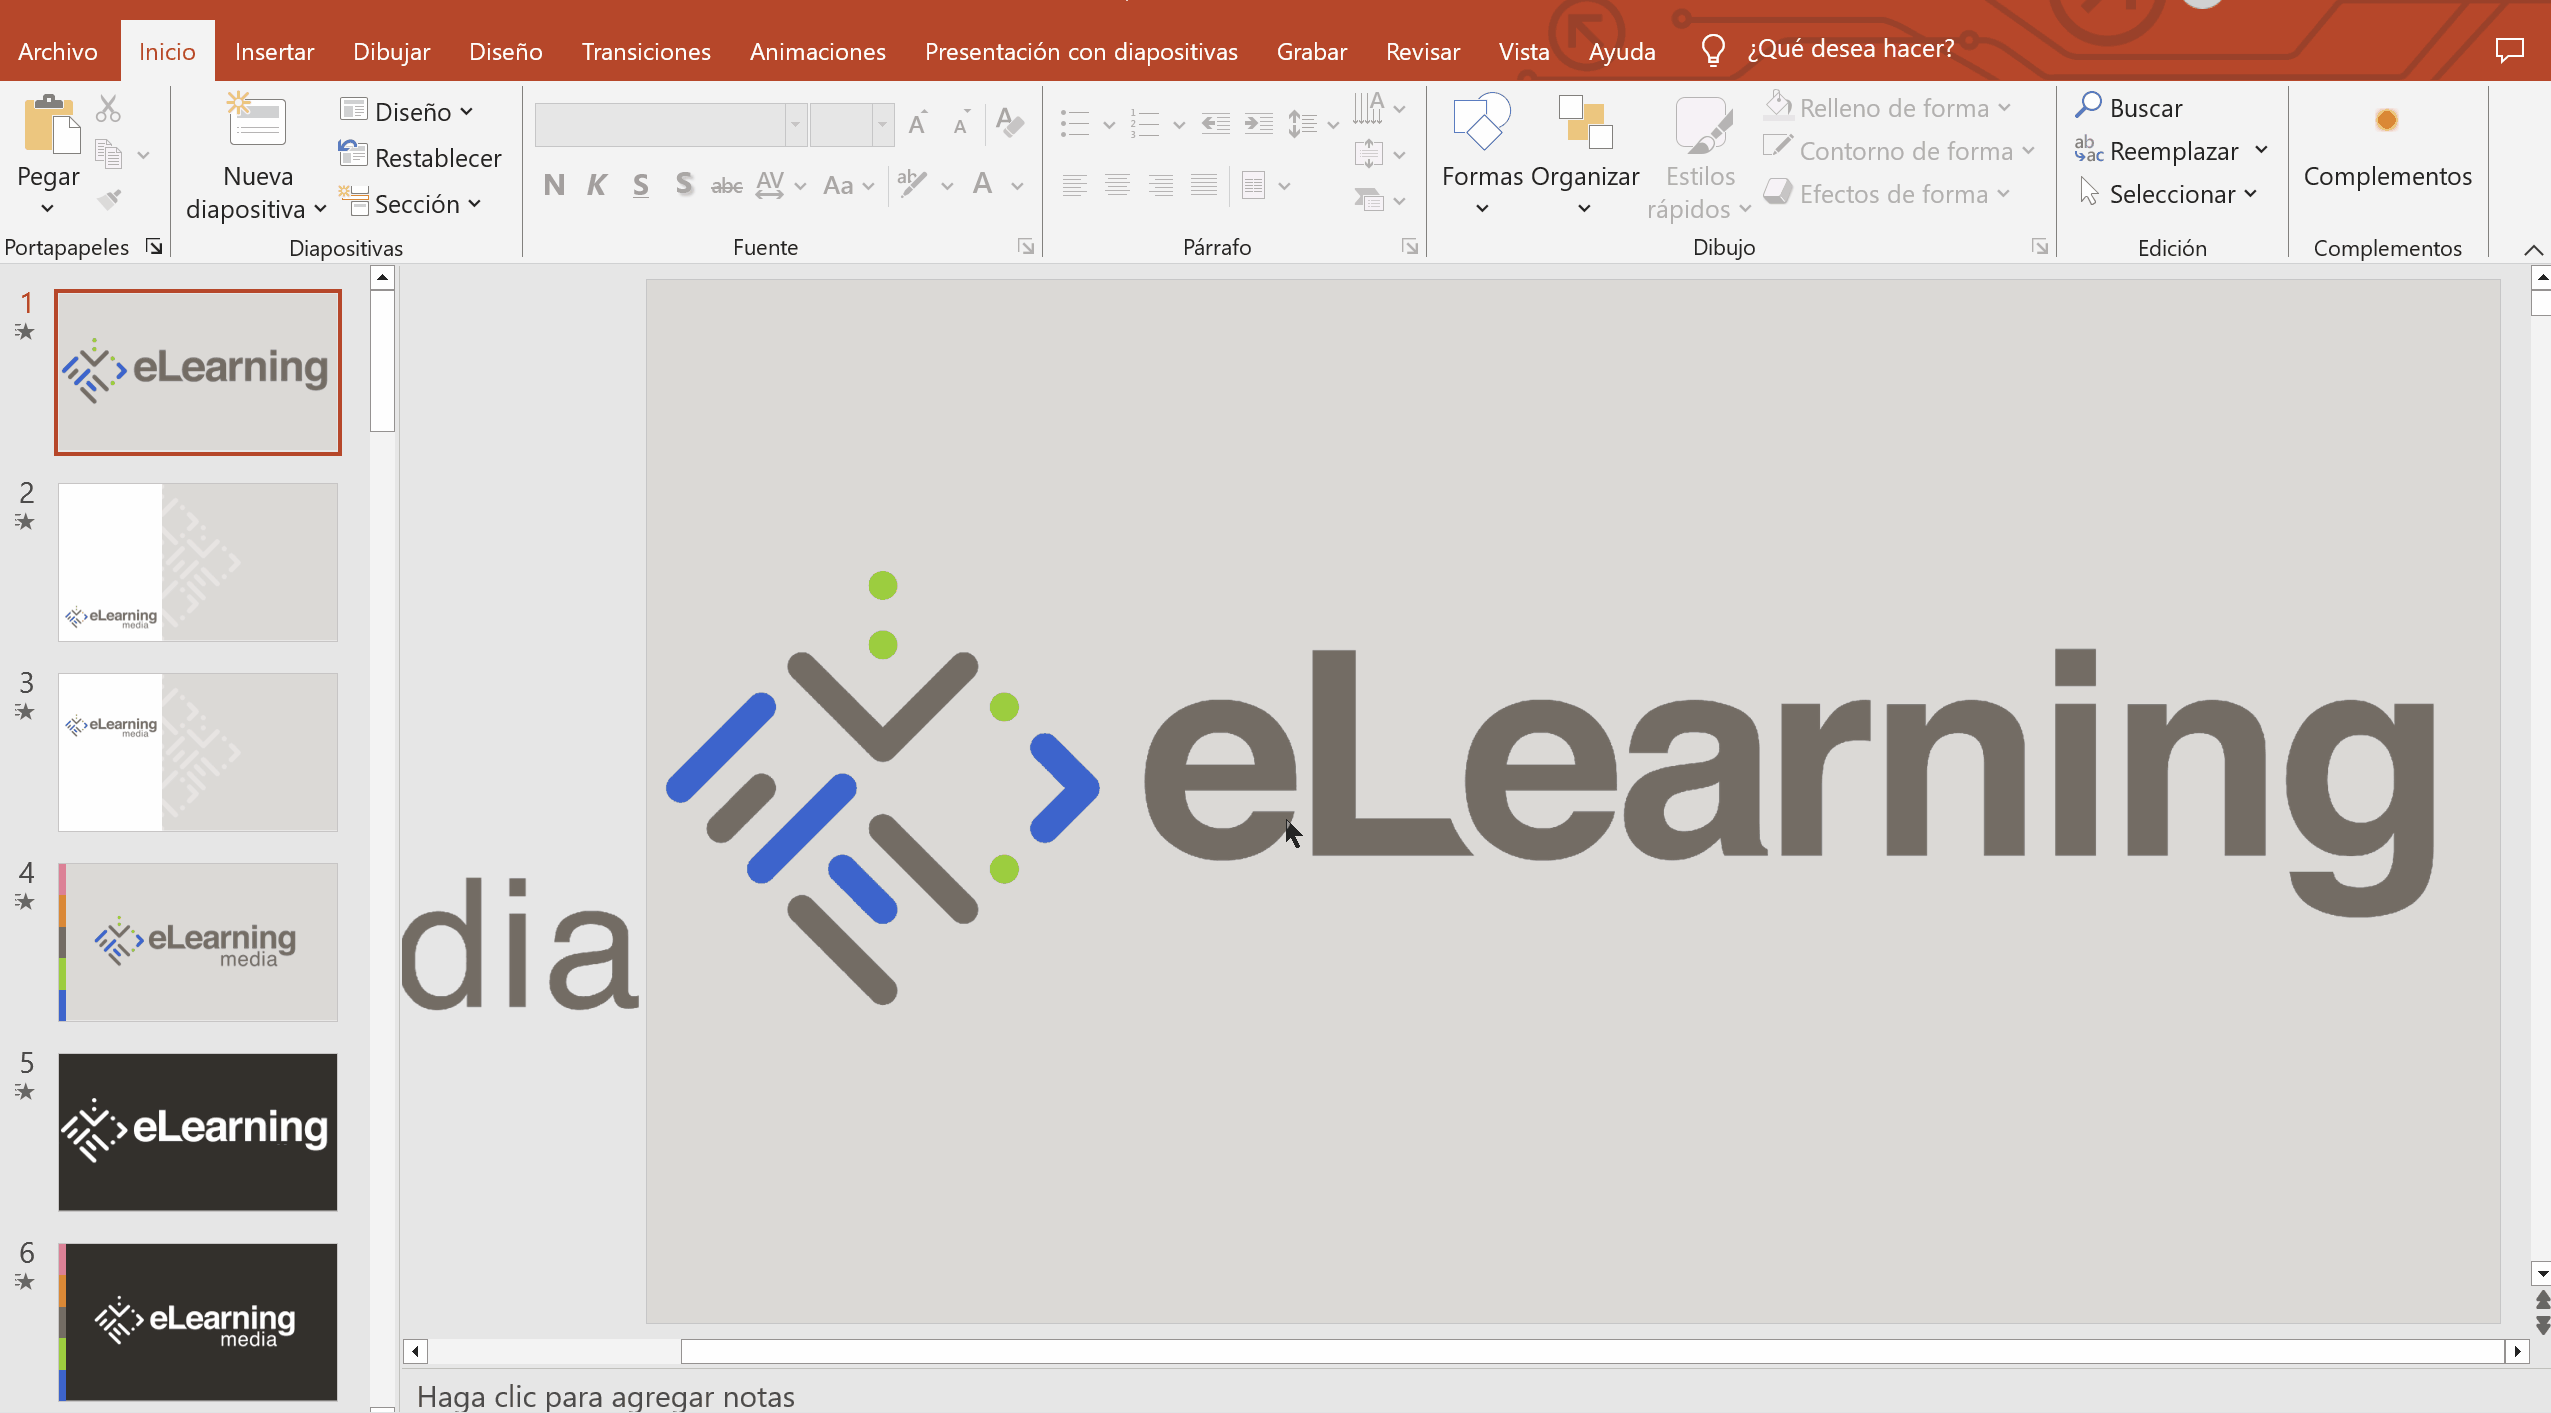This screenshot has width=2551, height=1413.
Task: Switch to the Dibujar tab
Action: coord(391,51)
